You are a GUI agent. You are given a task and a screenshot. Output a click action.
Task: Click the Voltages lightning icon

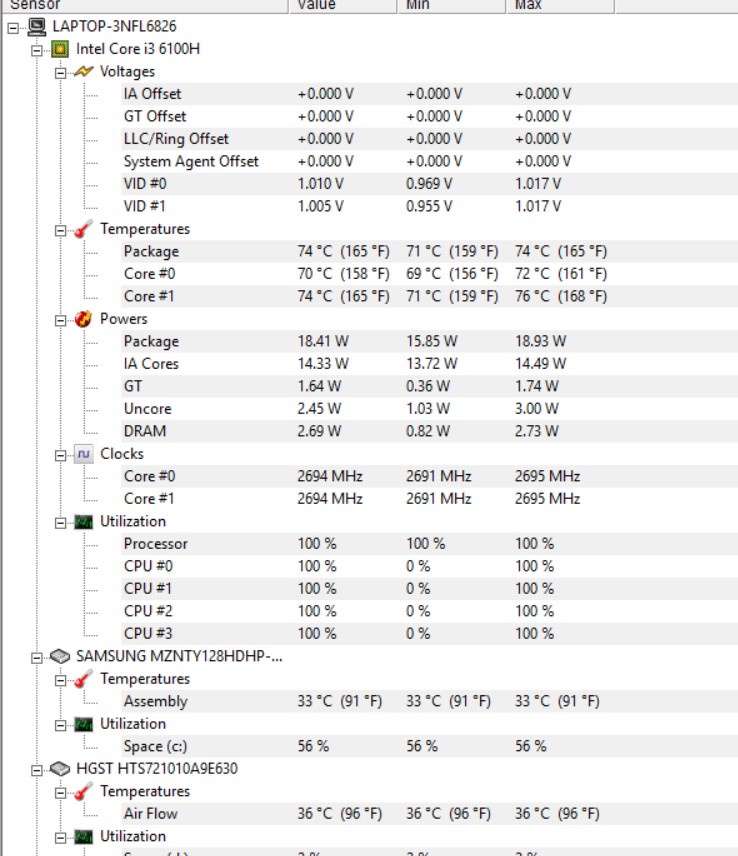pyautogui.click(x=84, y=71)
